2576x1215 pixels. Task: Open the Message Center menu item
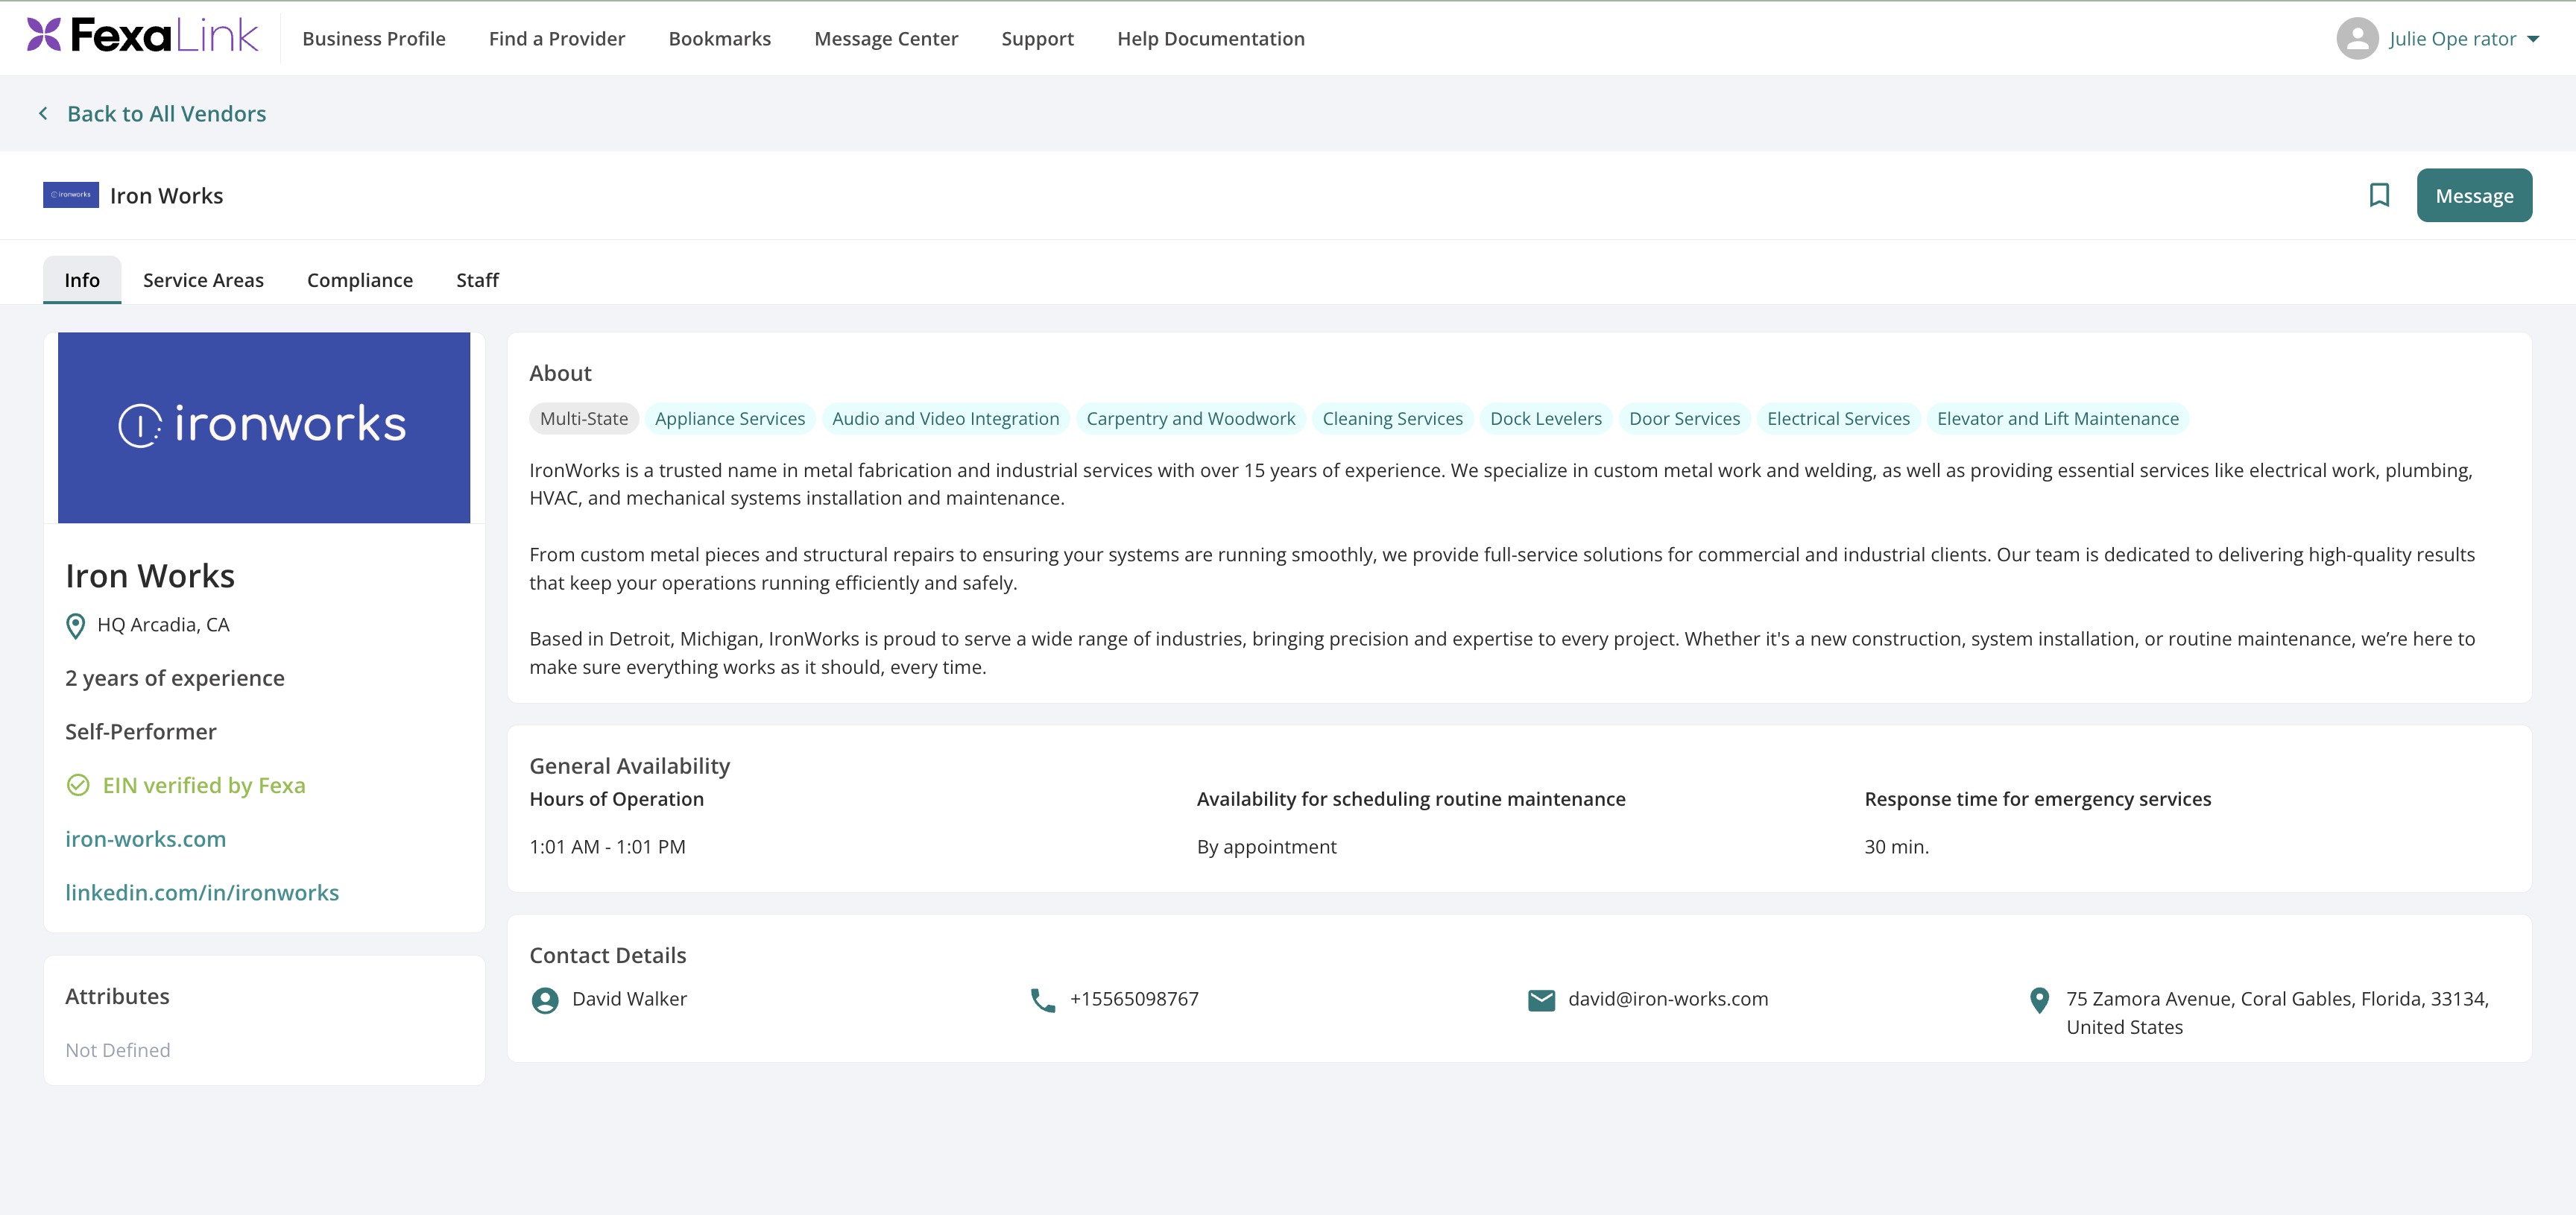[x=886, y=39]
